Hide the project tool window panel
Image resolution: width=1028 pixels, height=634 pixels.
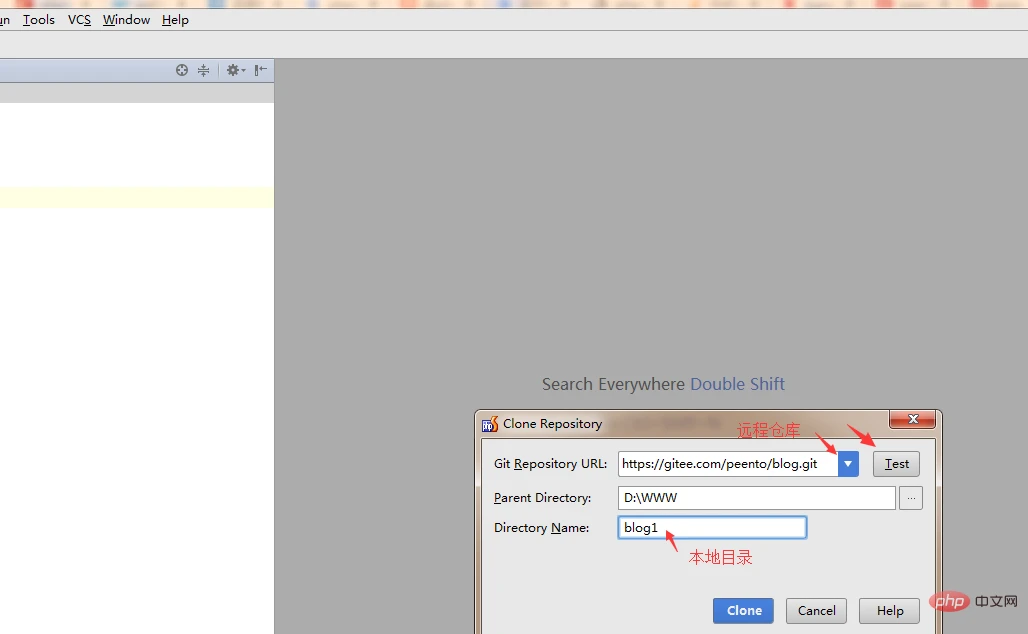pyautogui.click(x=260, y=70)
